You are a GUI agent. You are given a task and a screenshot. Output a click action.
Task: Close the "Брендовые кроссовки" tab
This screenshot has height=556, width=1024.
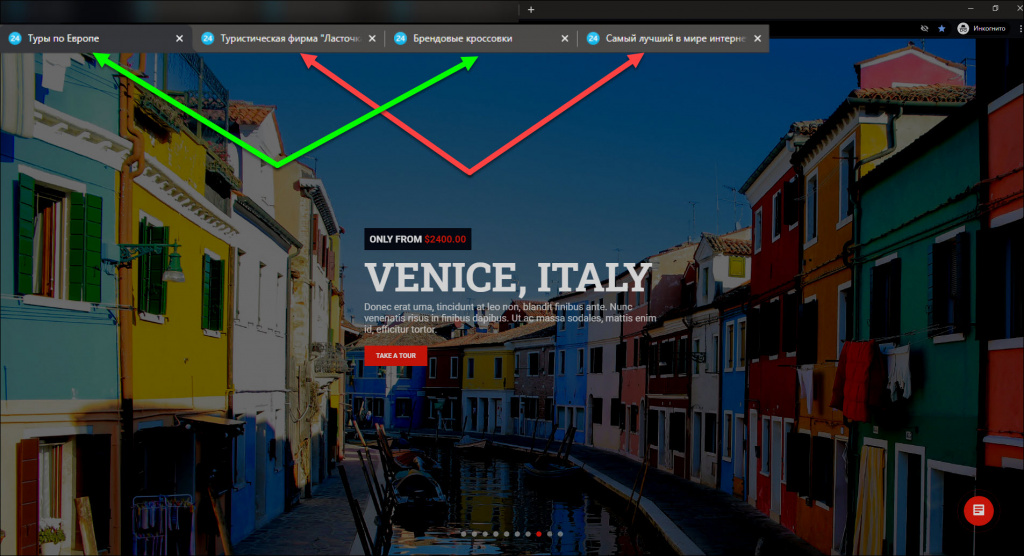tap(565, 39)
